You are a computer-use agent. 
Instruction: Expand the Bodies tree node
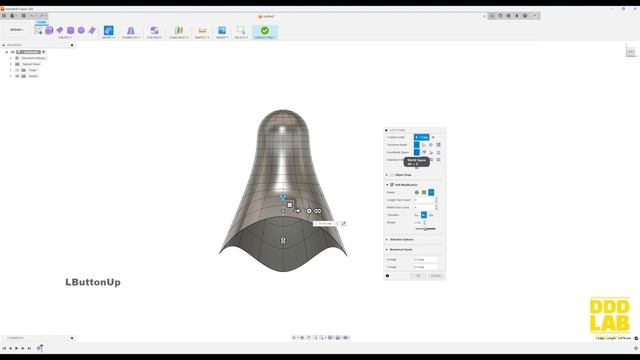[x=11, y=76]
